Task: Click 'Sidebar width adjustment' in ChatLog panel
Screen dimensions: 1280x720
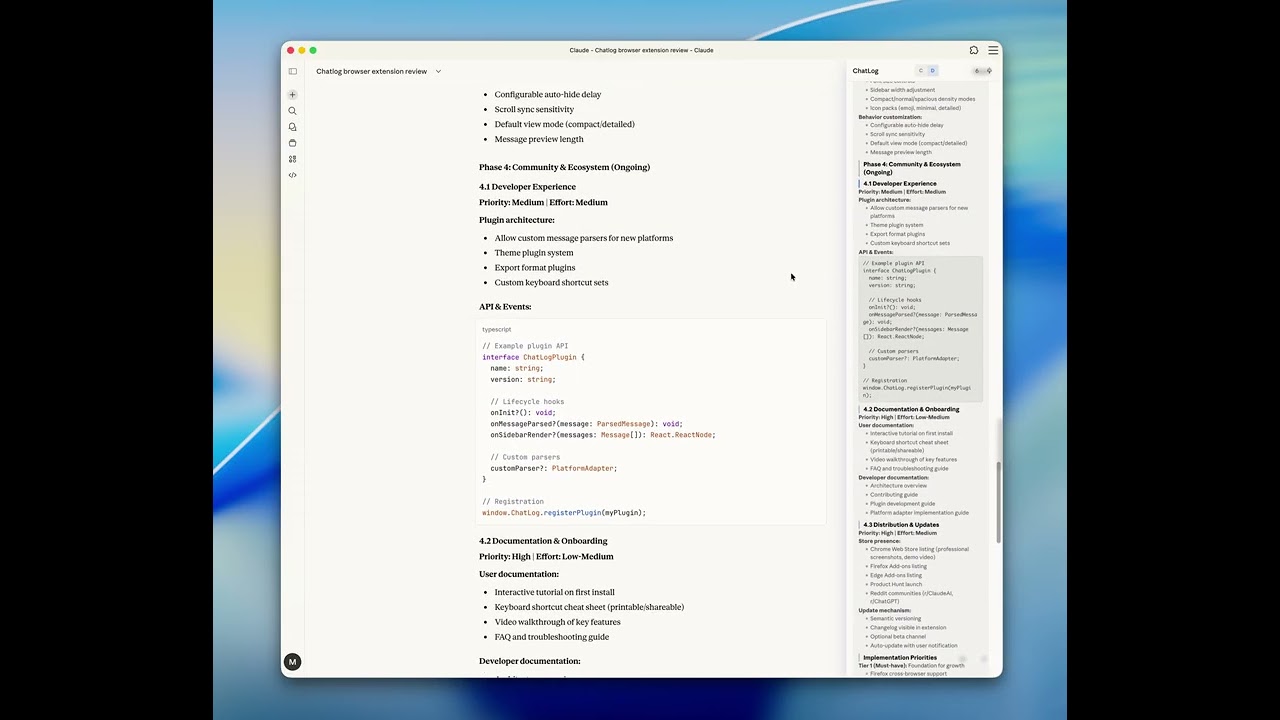Action: [902, 90]
